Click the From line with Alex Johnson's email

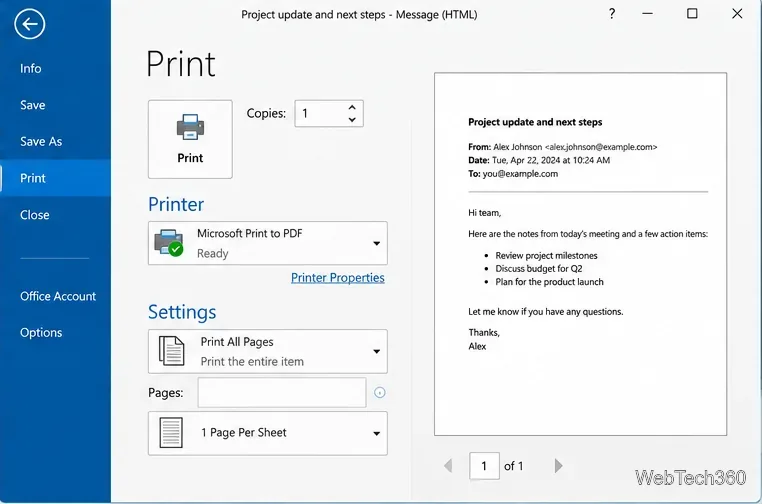click(563, 147)
